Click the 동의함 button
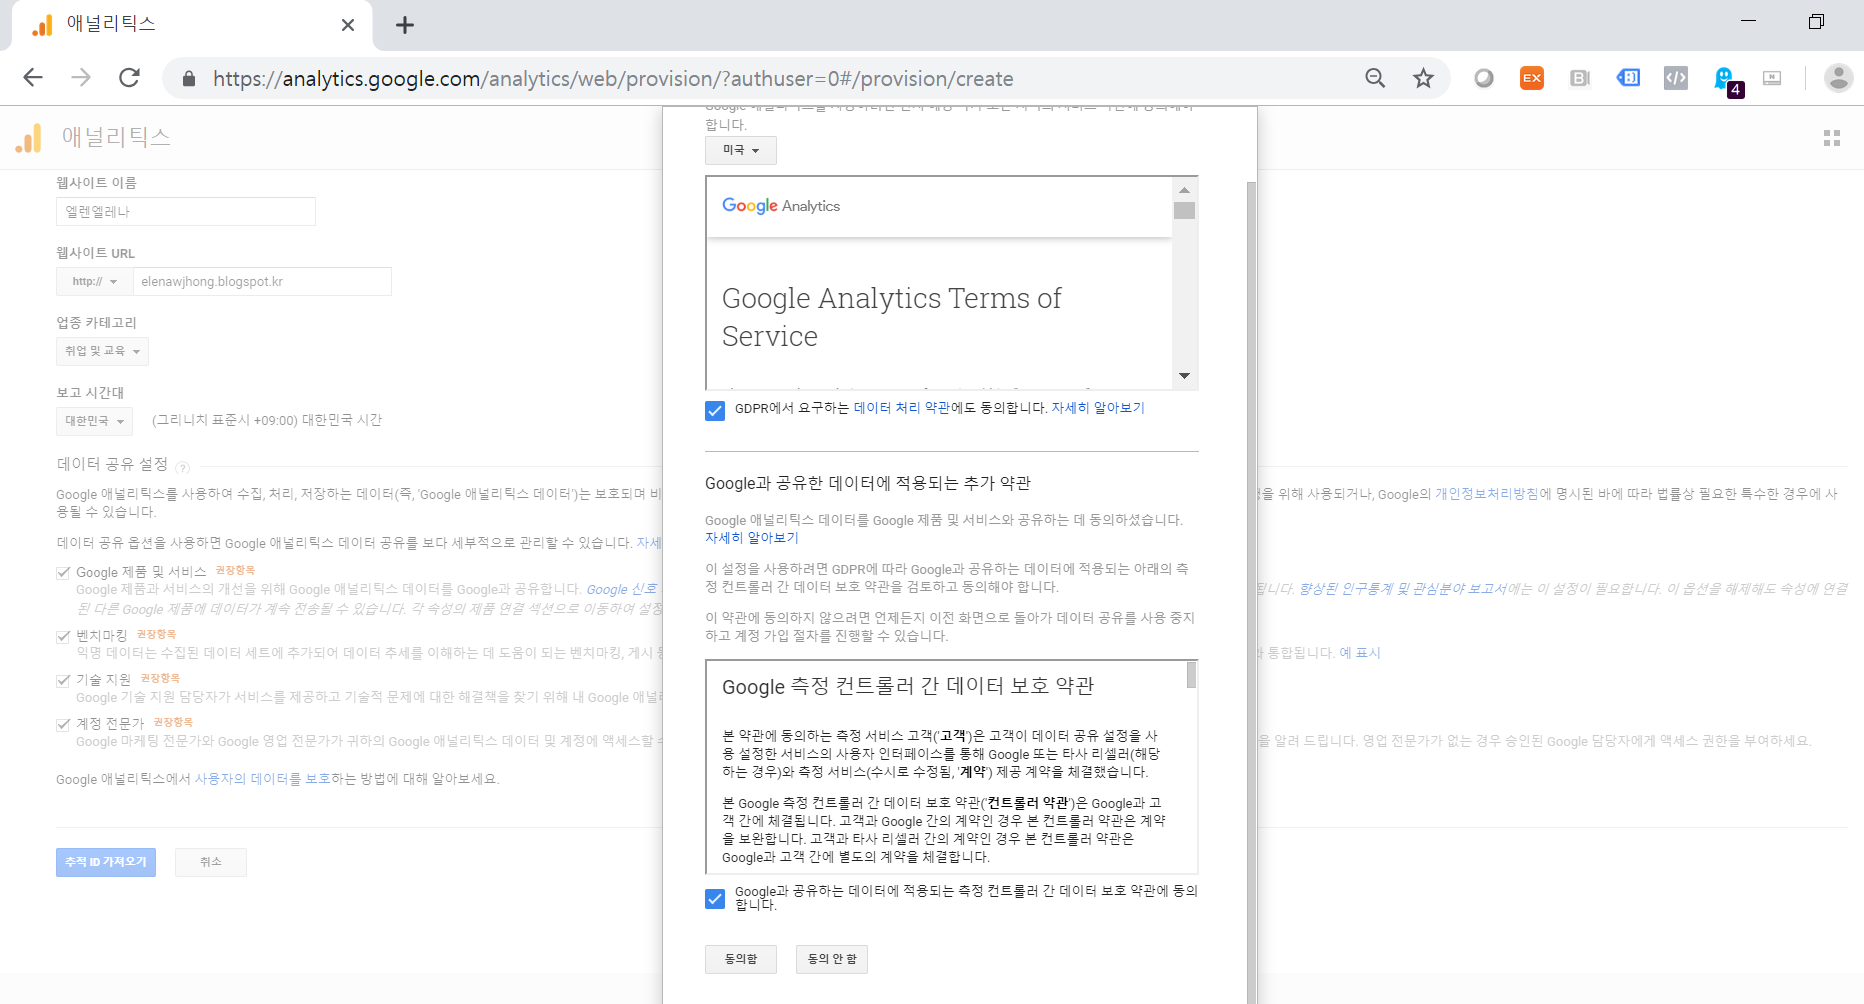 [741, 959]
